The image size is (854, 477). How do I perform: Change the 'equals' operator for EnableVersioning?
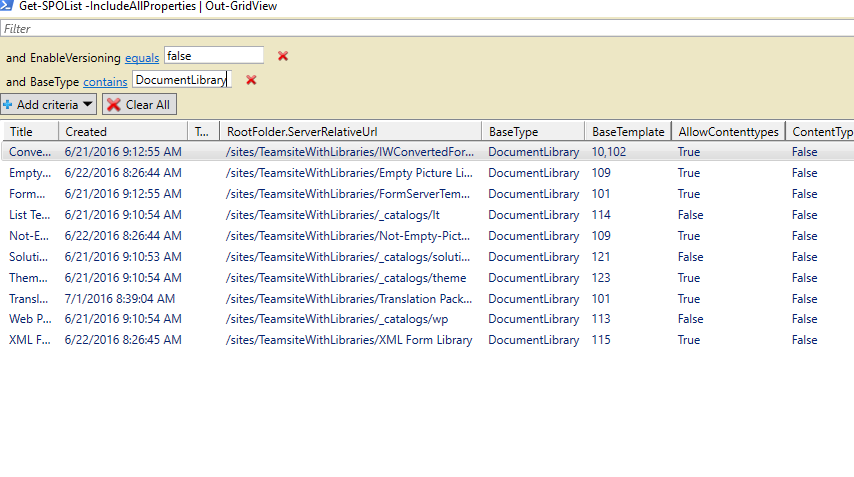tap(142, 58)
